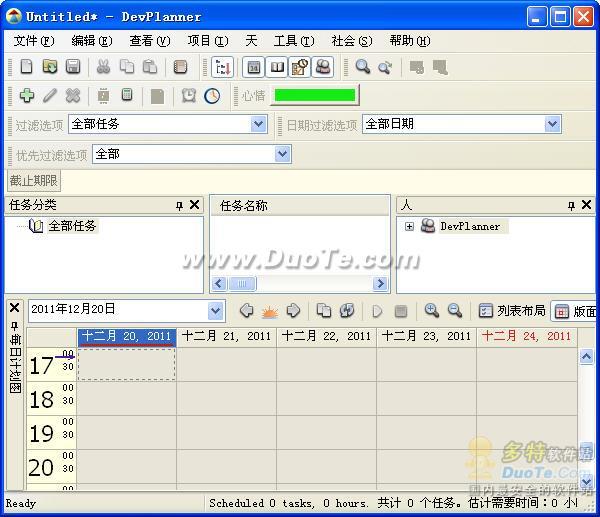Pin the 每日计划图 panel
Viewport: 600px width, 517px height.
15,326
